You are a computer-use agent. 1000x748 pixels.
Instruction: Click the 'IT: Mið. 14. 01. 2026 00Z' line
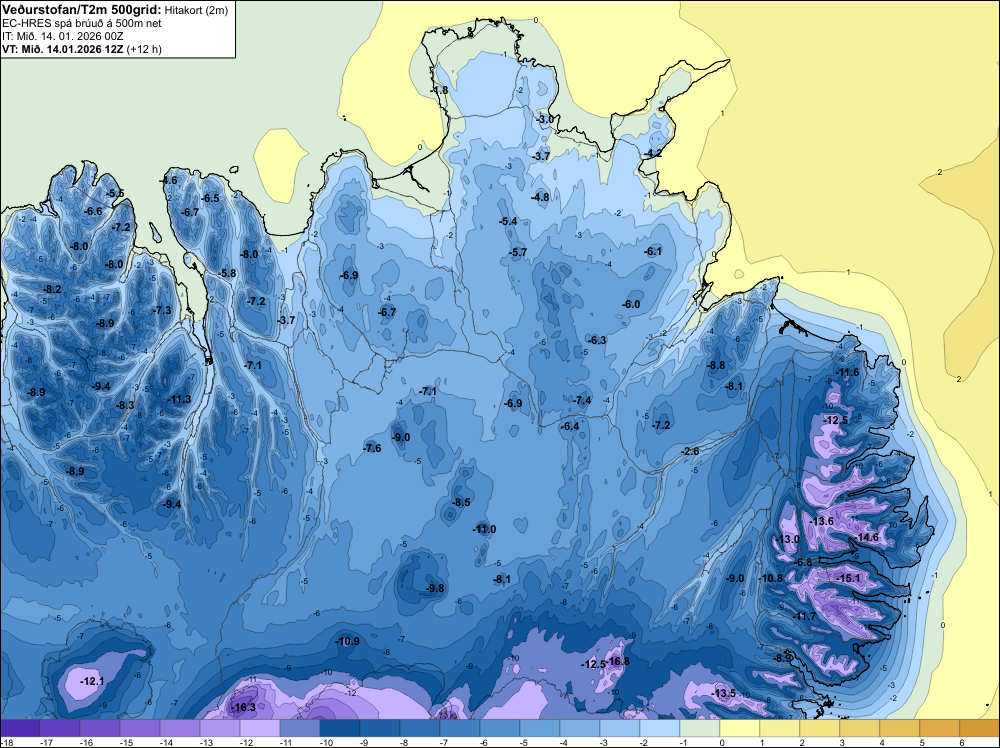(62, 36)
